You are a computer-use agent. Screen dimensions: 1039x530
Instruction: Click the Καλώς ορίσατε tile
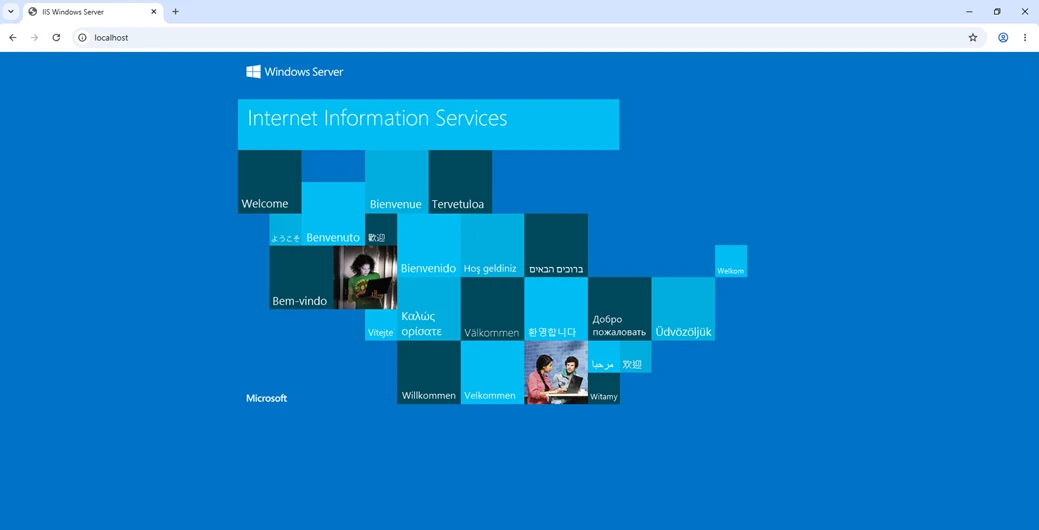point(429,309)
